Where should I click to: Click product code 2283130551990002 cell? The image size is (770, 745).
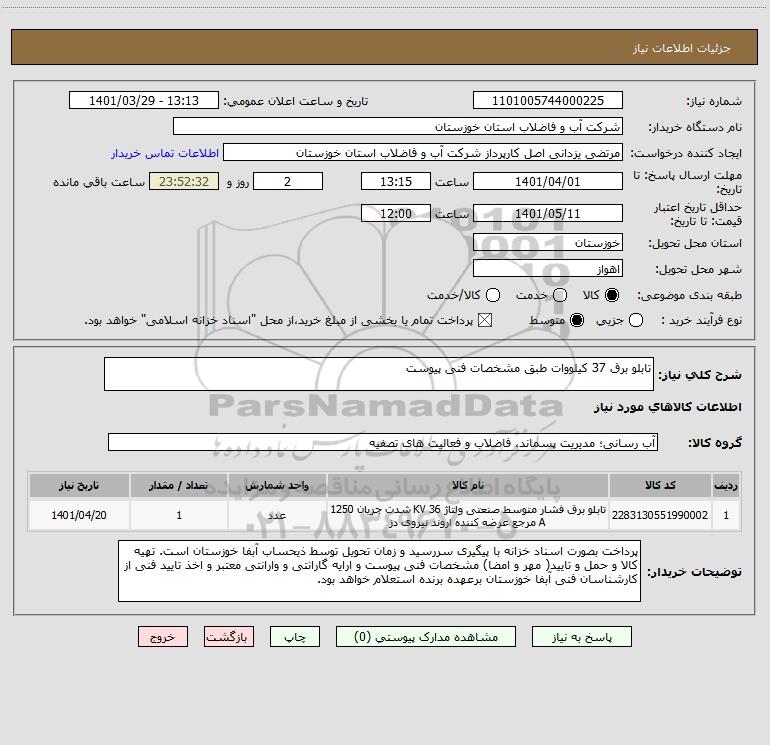(x=660, y=515)
